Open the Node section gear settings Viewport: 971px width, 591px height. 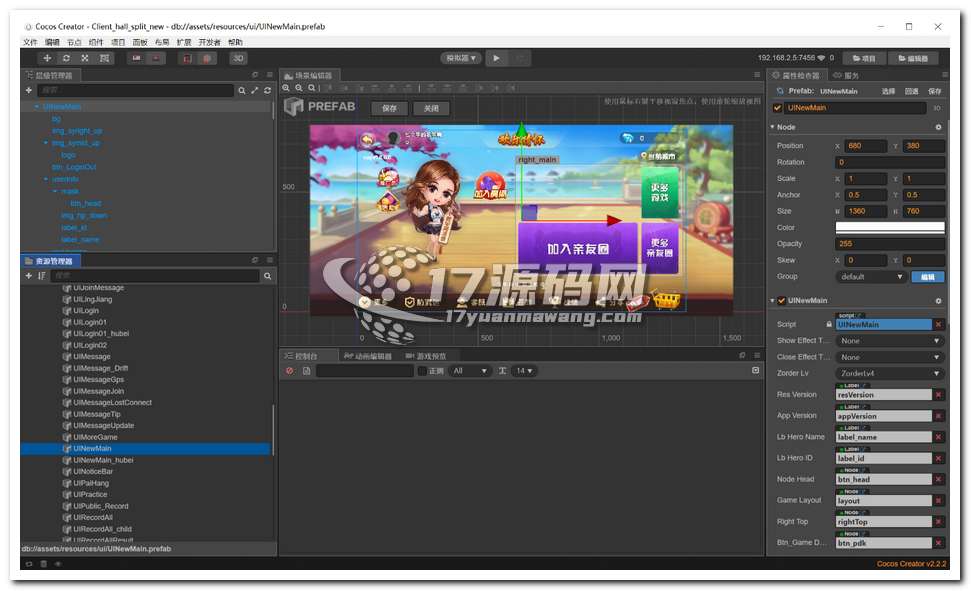coord(938,127)
